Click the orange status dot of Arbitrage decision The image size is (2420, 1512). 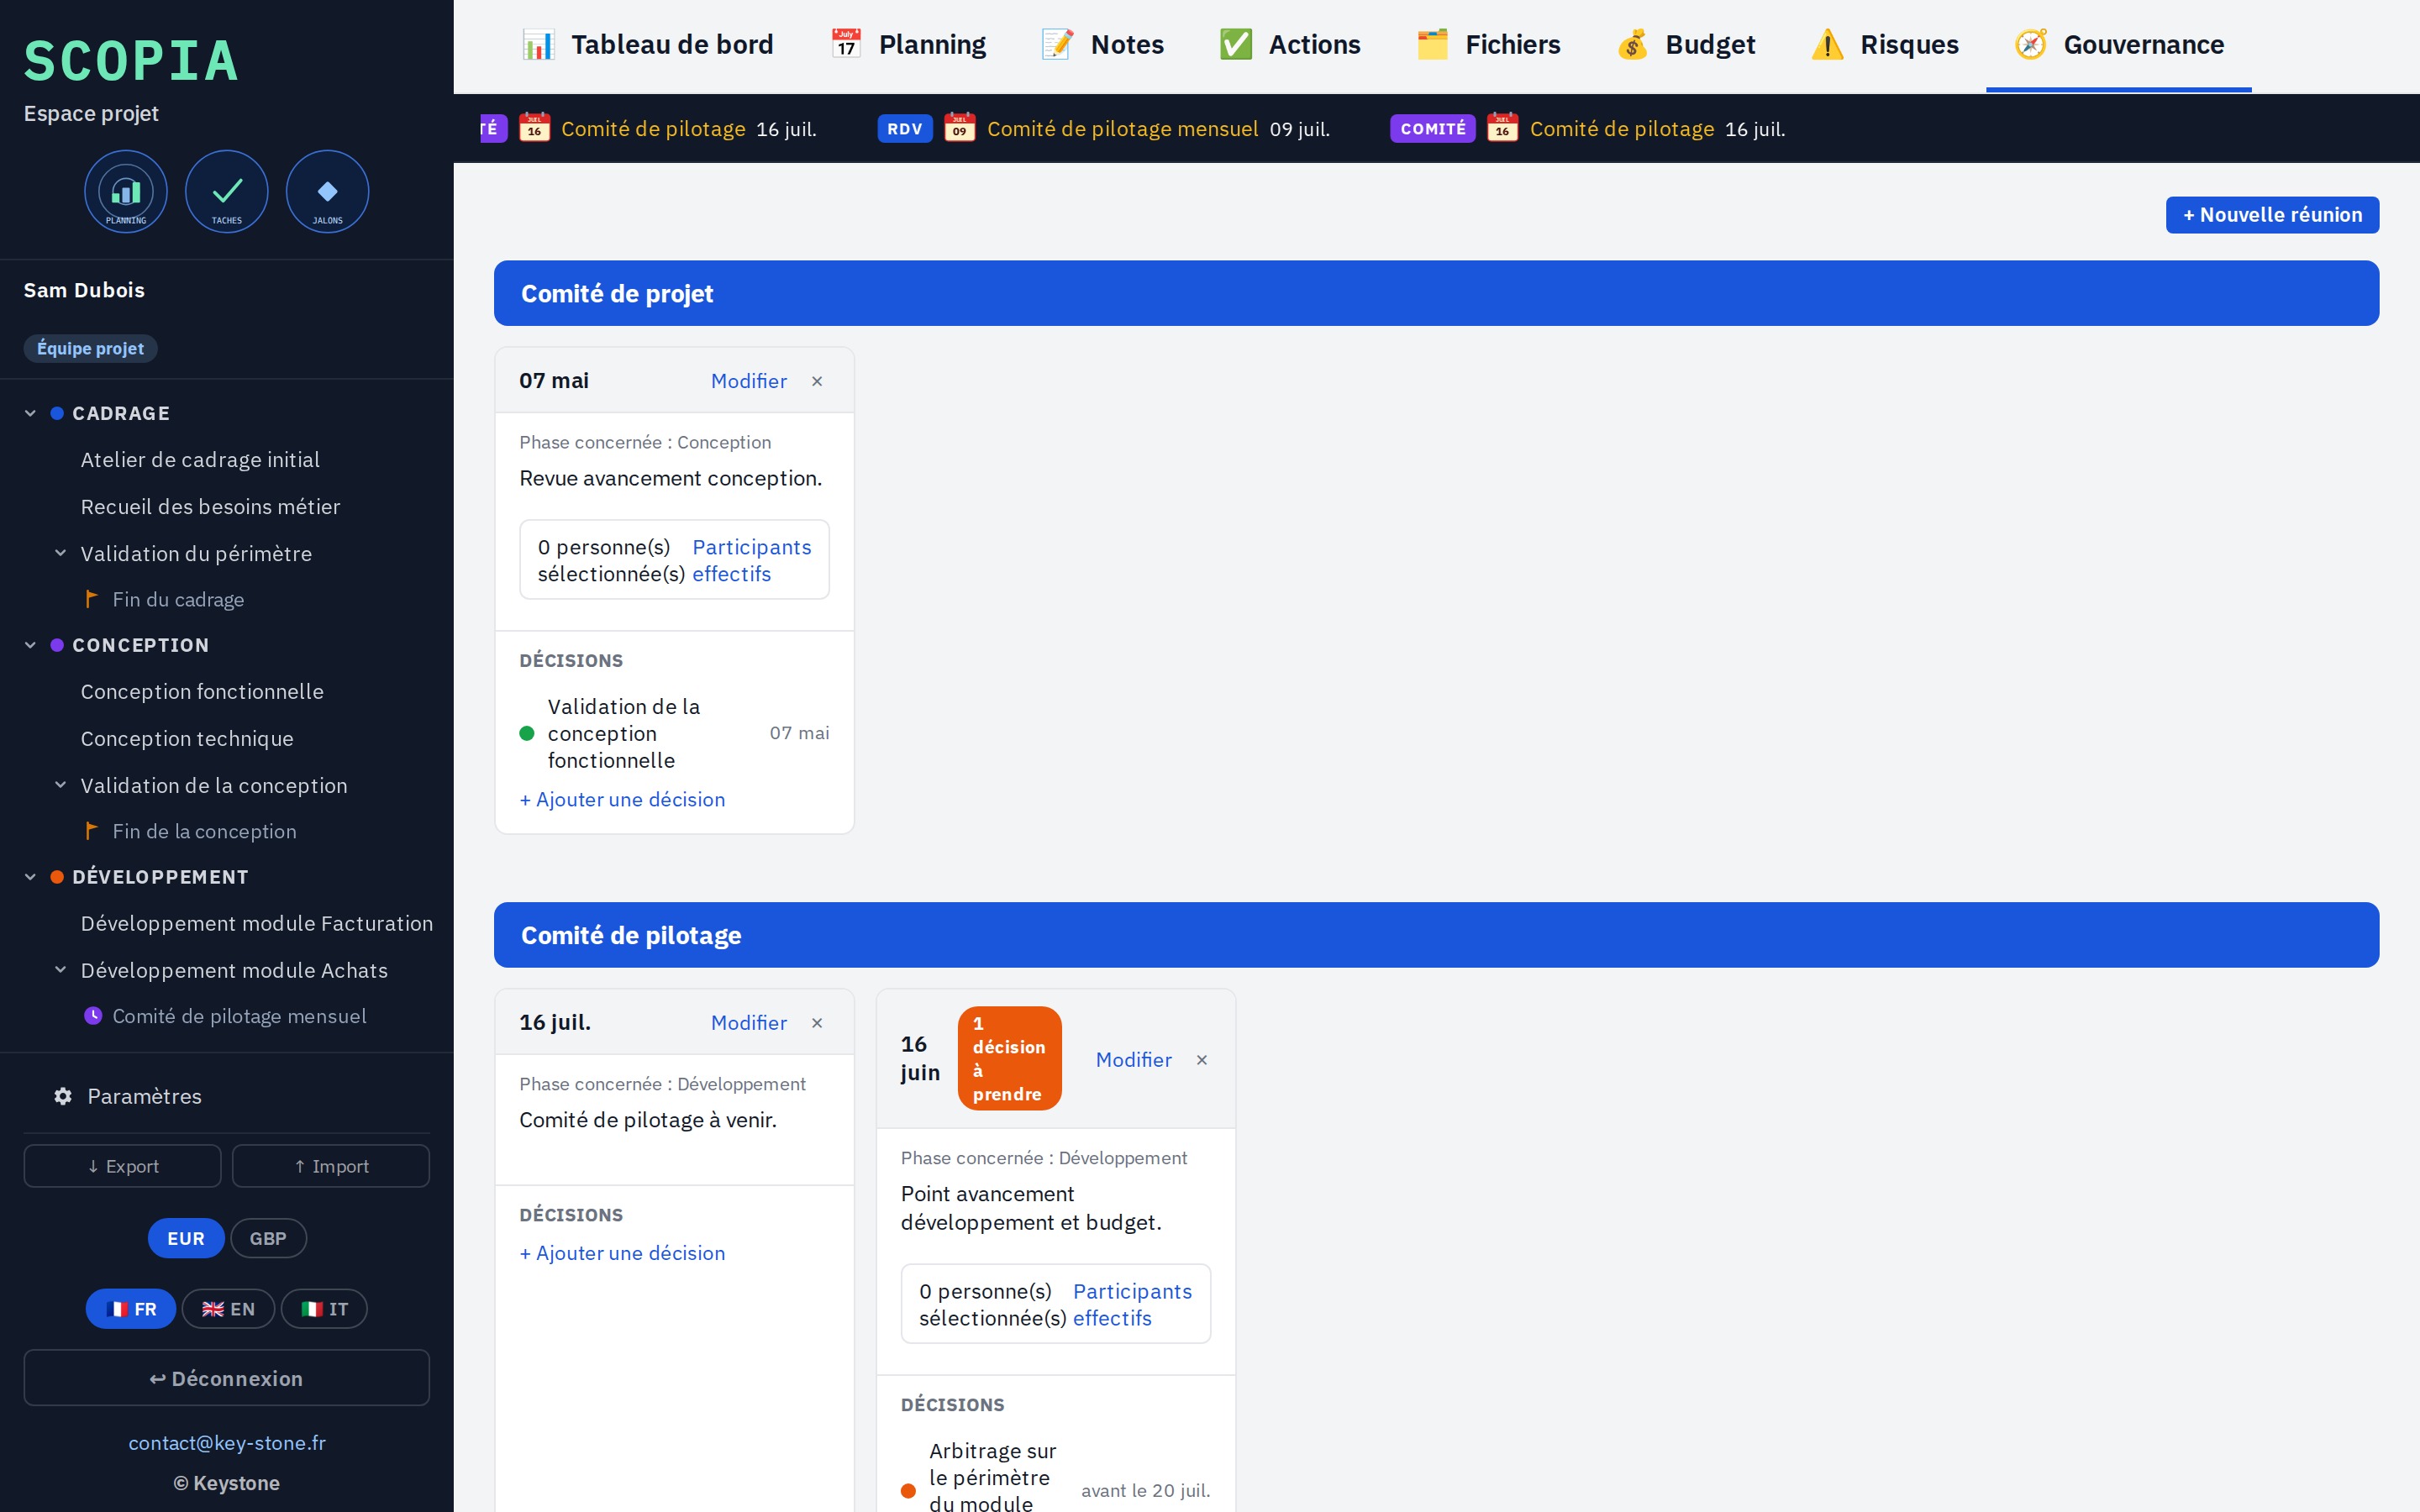pos(908,1491)
